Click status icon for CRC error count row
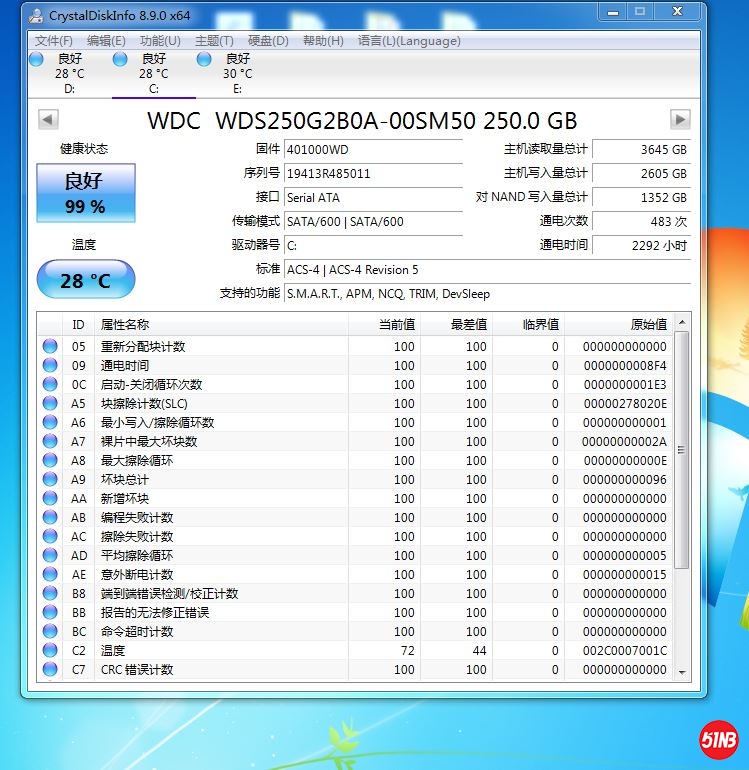This screenshot has width=749, height=770. pyautogui.click(x=50, y=670)
